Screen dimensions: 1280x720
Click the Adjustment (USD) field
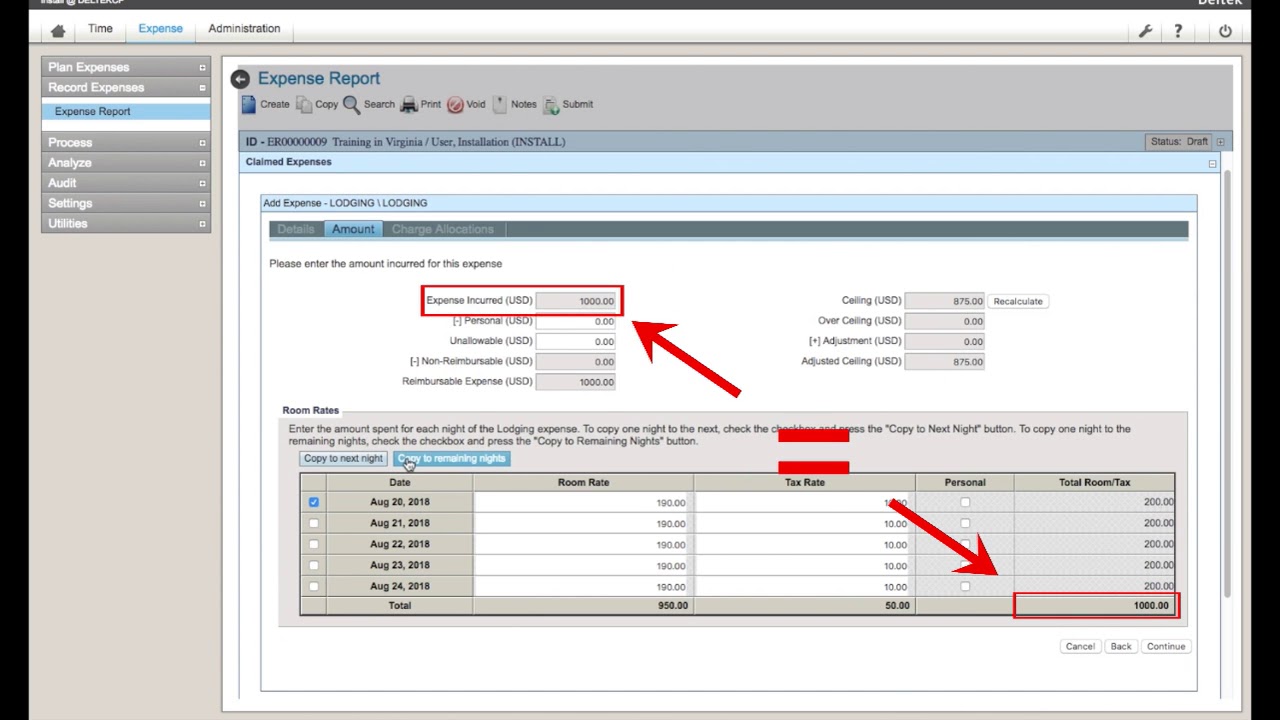coord(944,341)
